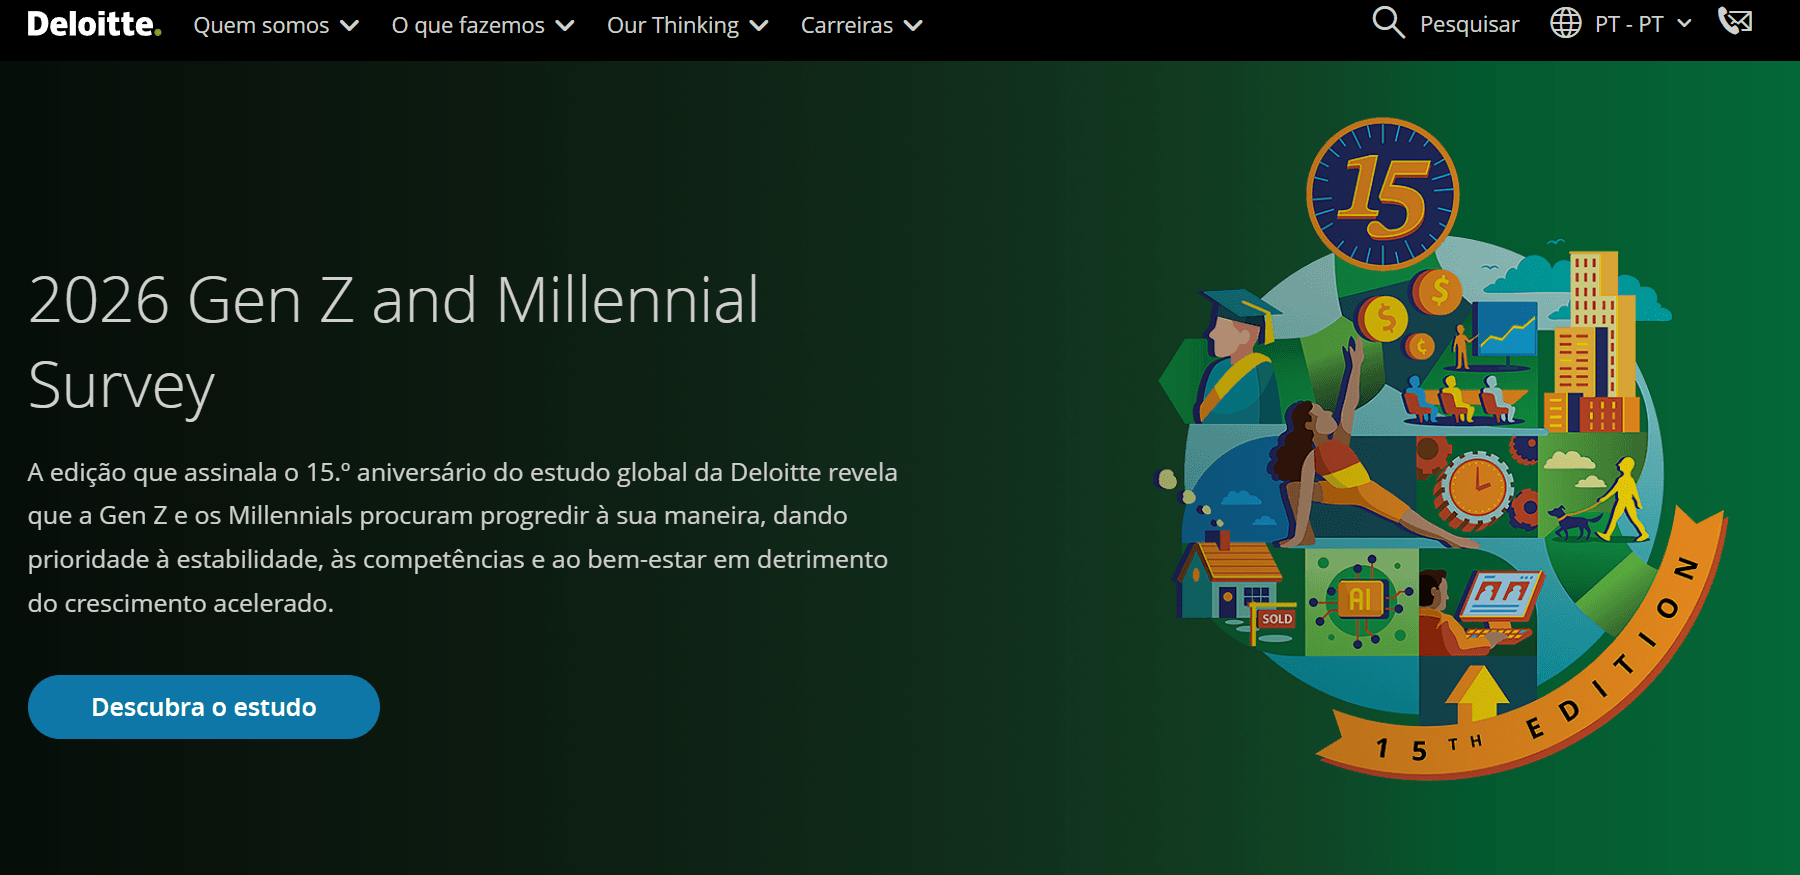
Task: Open the Quem somos menu
Action: 261,25
